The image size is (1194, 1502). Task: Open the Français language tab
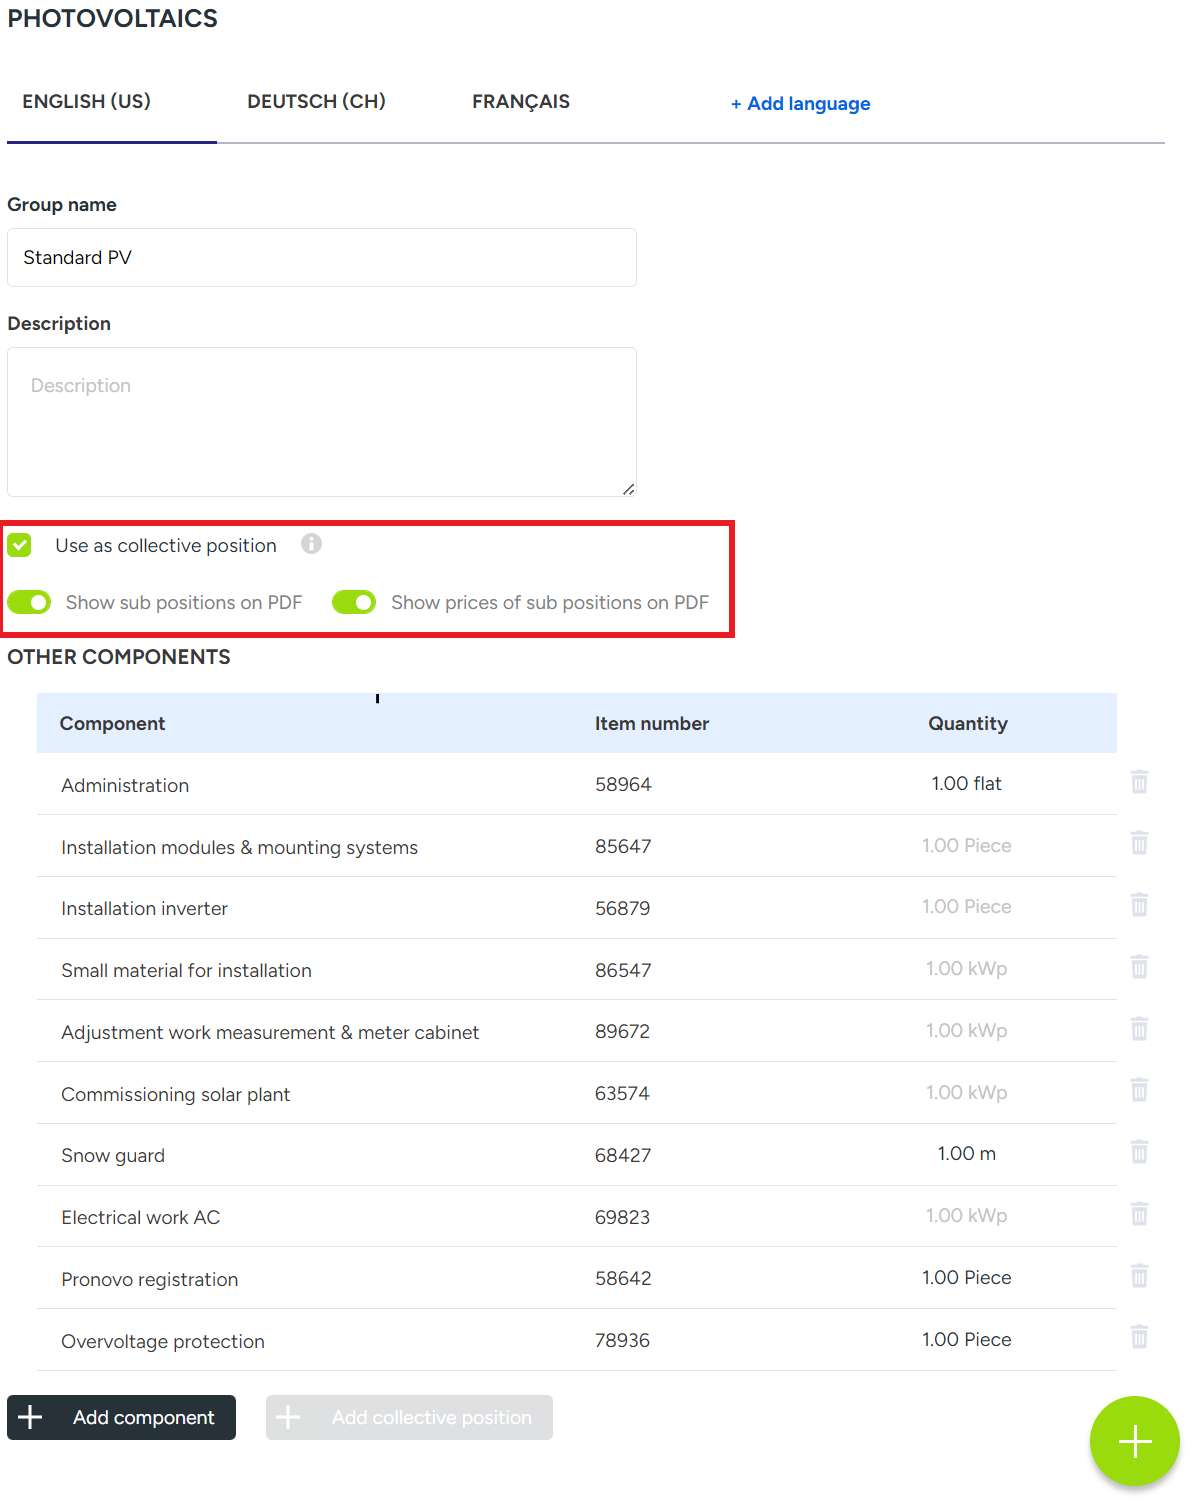pos(520,102)
